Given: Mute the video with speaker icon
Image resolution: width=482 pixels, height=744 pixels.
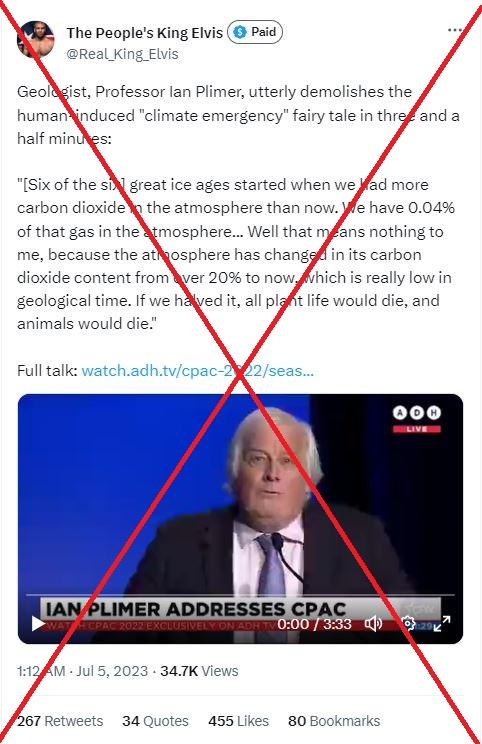Looking at the screenshot, I should [x=373, y=623].
